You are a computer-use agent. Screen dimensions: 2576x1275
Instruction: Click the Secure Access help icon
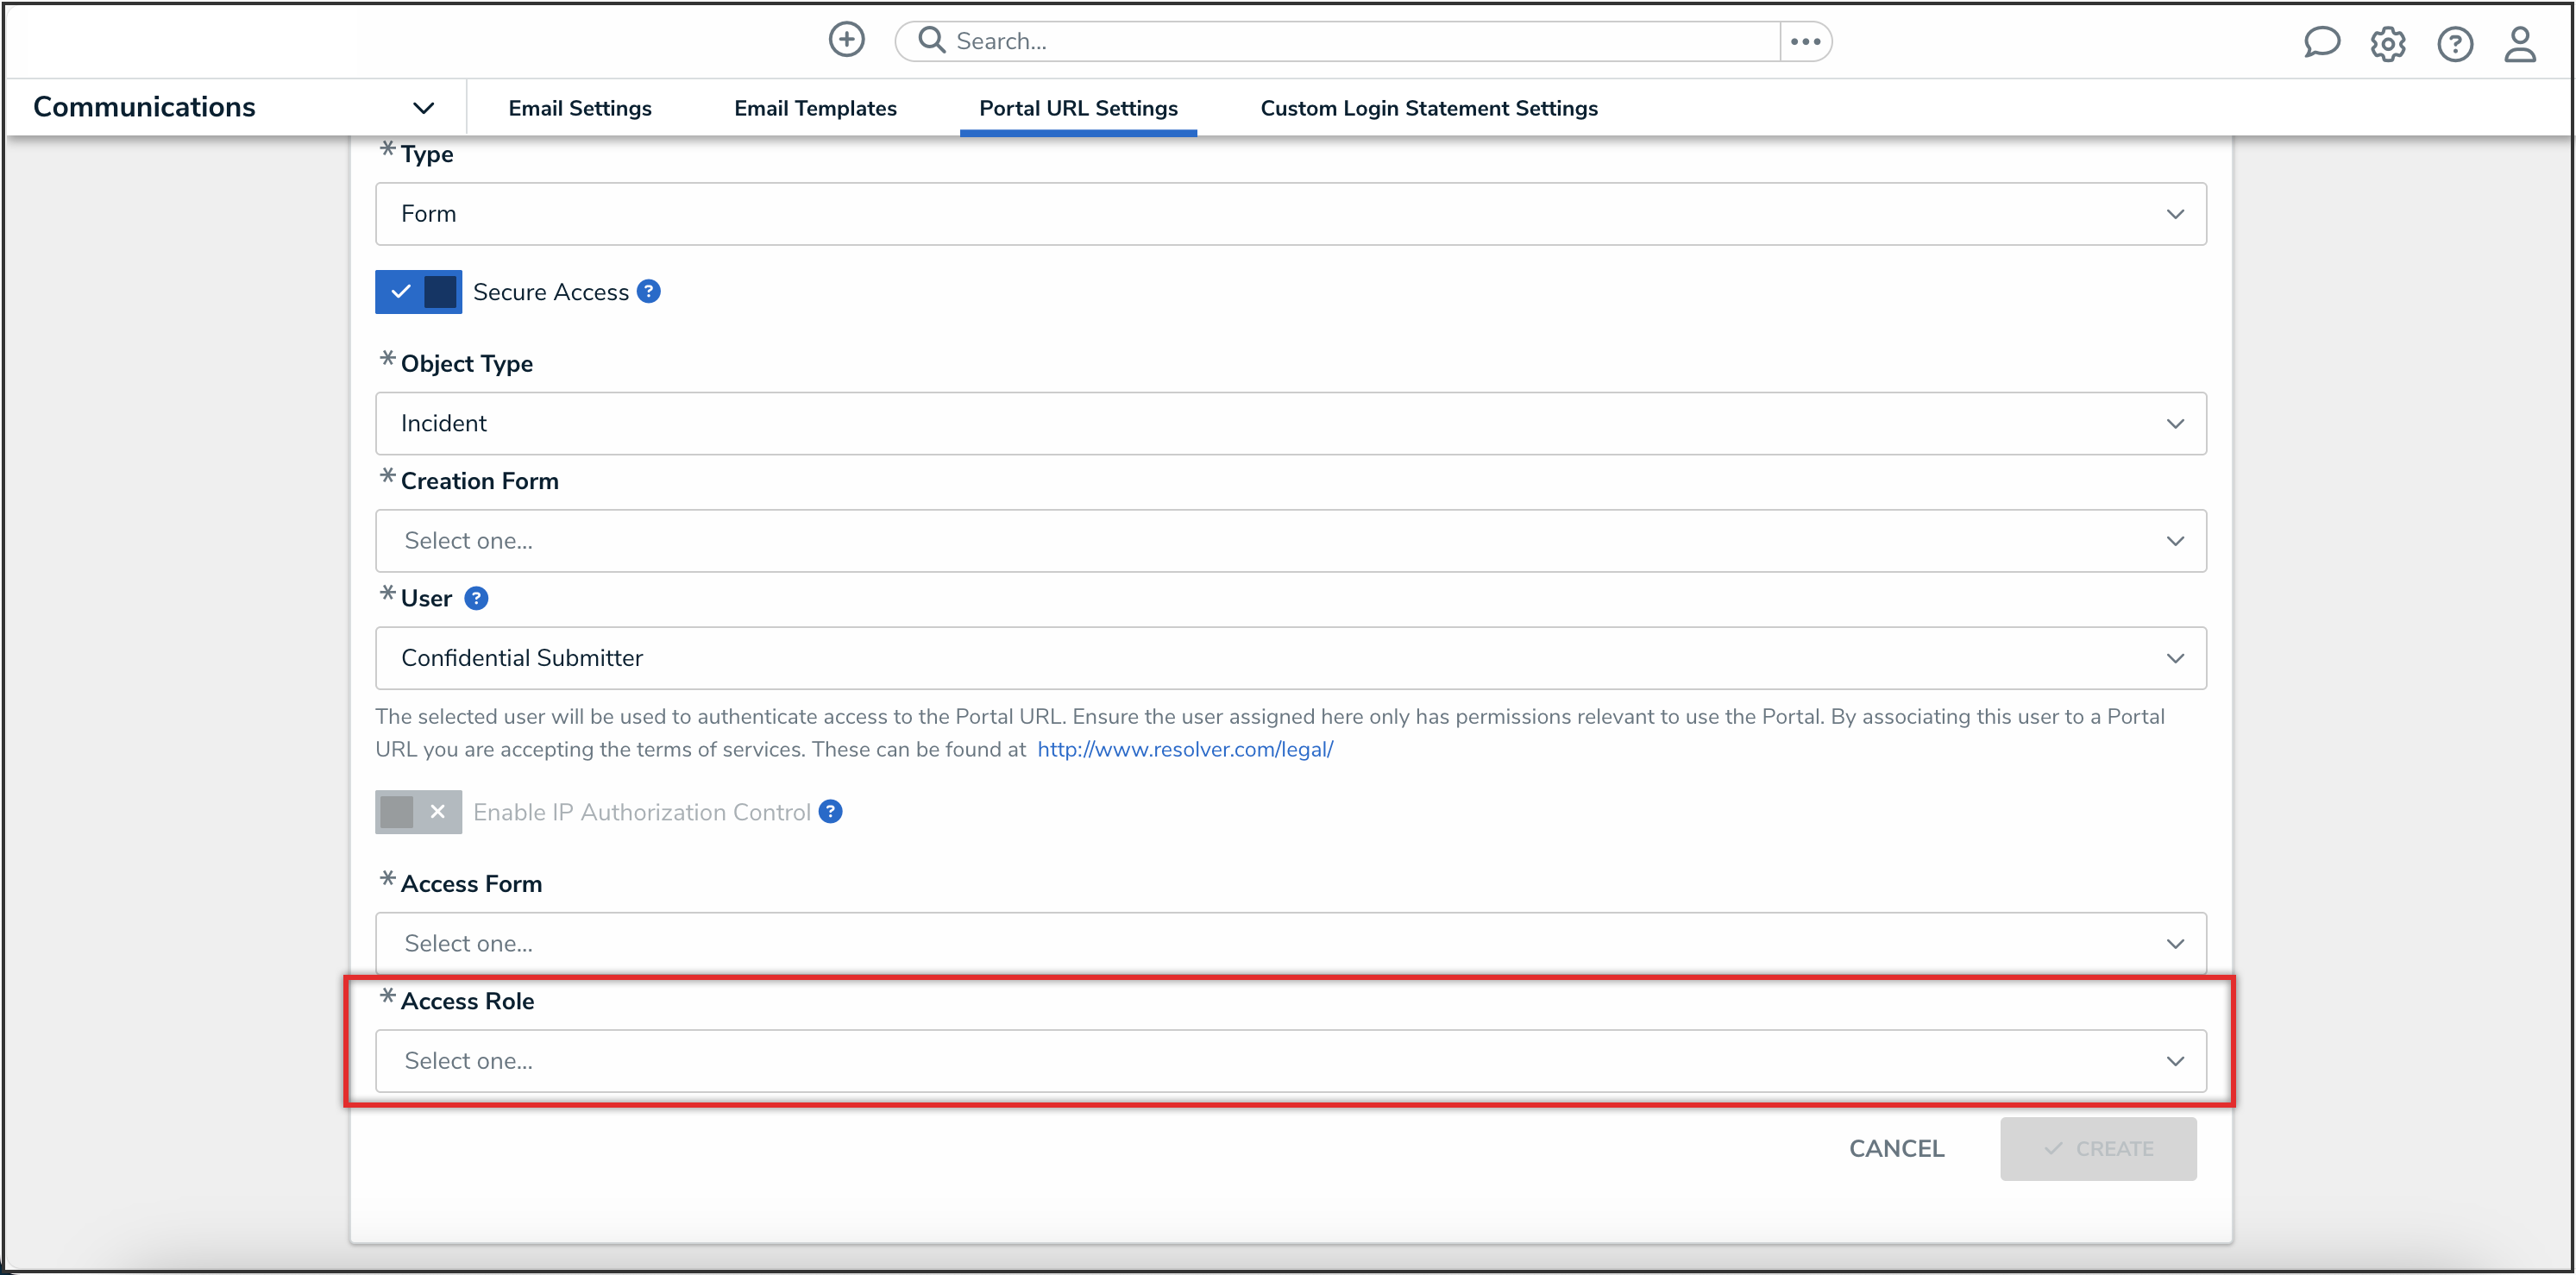click(648, 291)
